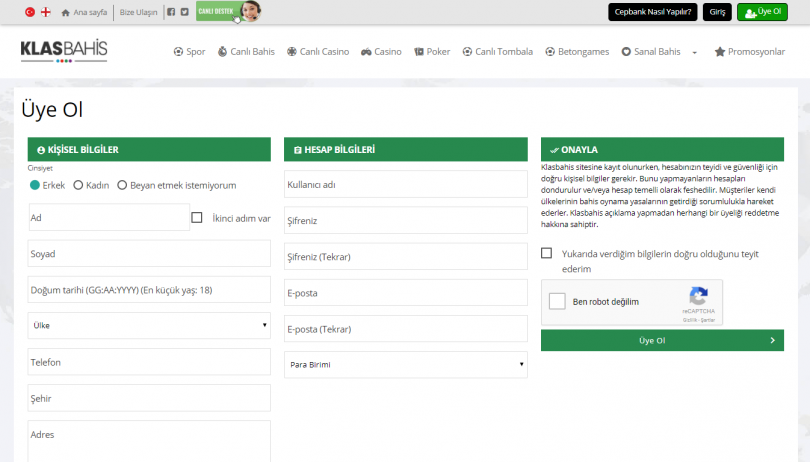This screenshot has height=462, width=810.
Task: Open the Facebook page icon
Action: (171, 12)
